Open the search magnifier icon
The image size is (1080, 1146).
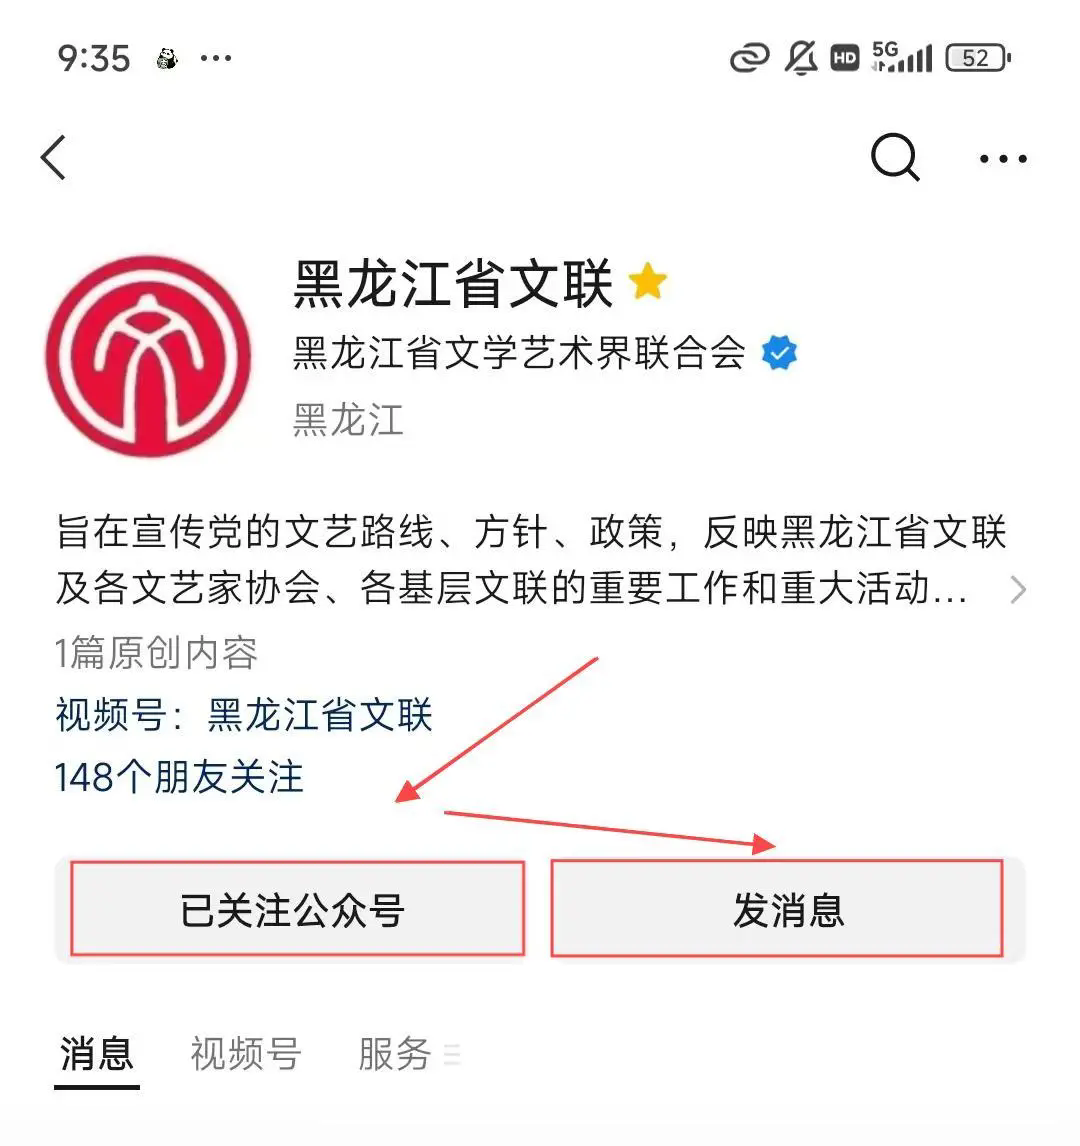895,157
